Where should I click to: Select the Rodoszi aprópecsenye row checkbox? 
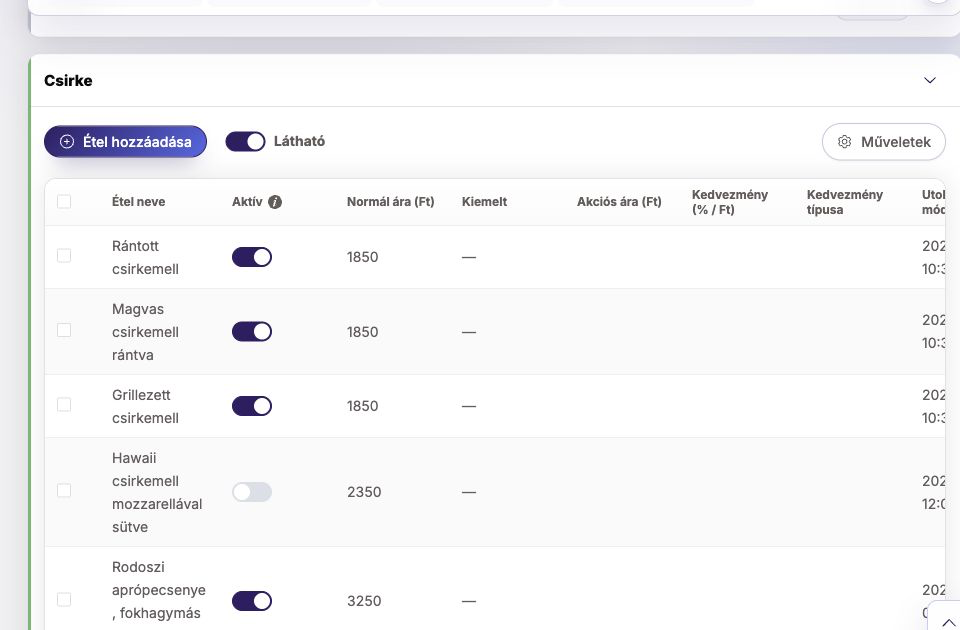[64, 599]
